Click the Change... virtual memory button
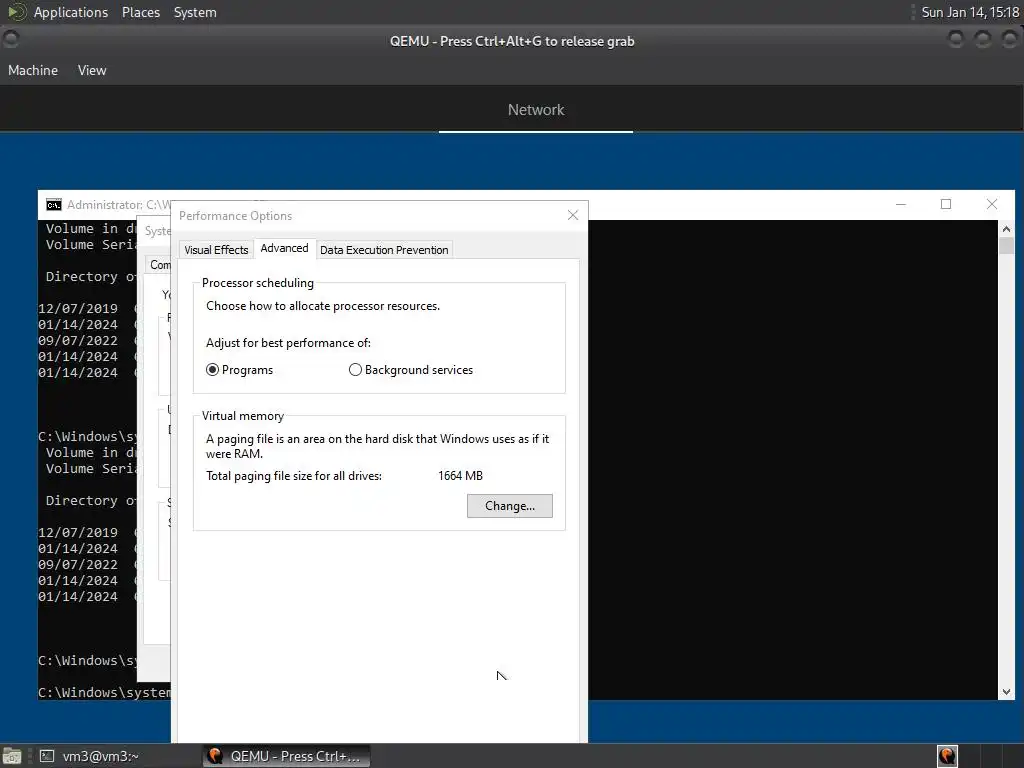The width and height of the screenshot is (1024, 768). tap(509, 506)
